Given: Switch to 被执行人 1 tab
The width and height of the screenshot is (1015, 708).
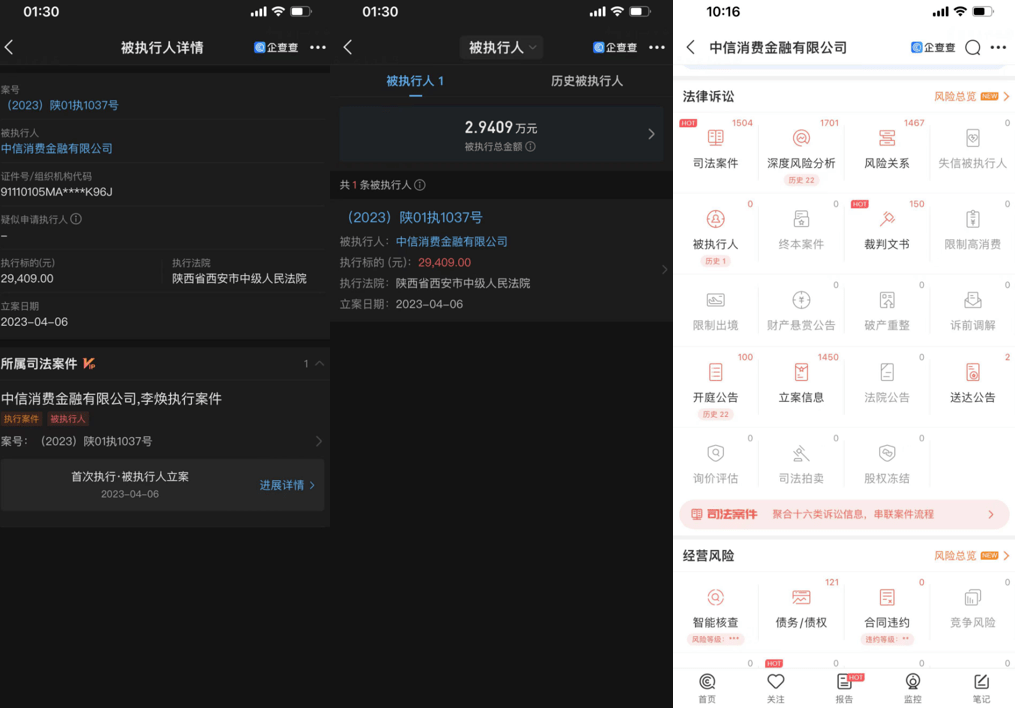Looking at the screenshot, I should click(415, 81).
